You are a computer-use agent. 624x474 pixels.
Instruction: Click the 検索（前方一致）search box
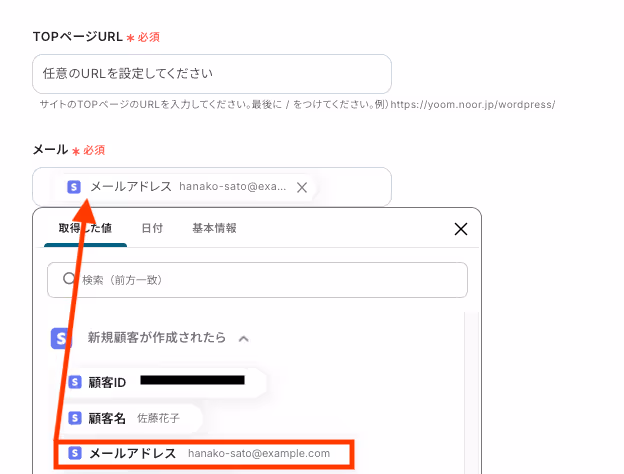coord(257,280)
